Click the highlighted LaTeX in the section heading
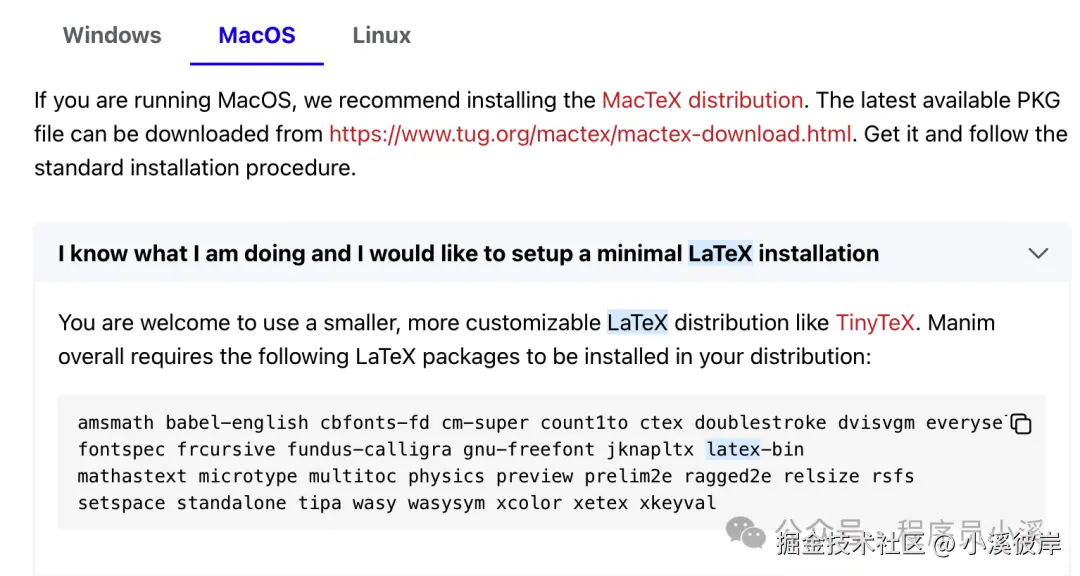Image resolution: width=1080 pixels, height=576 pixels. pyautogui.click(x=720, y=254)
